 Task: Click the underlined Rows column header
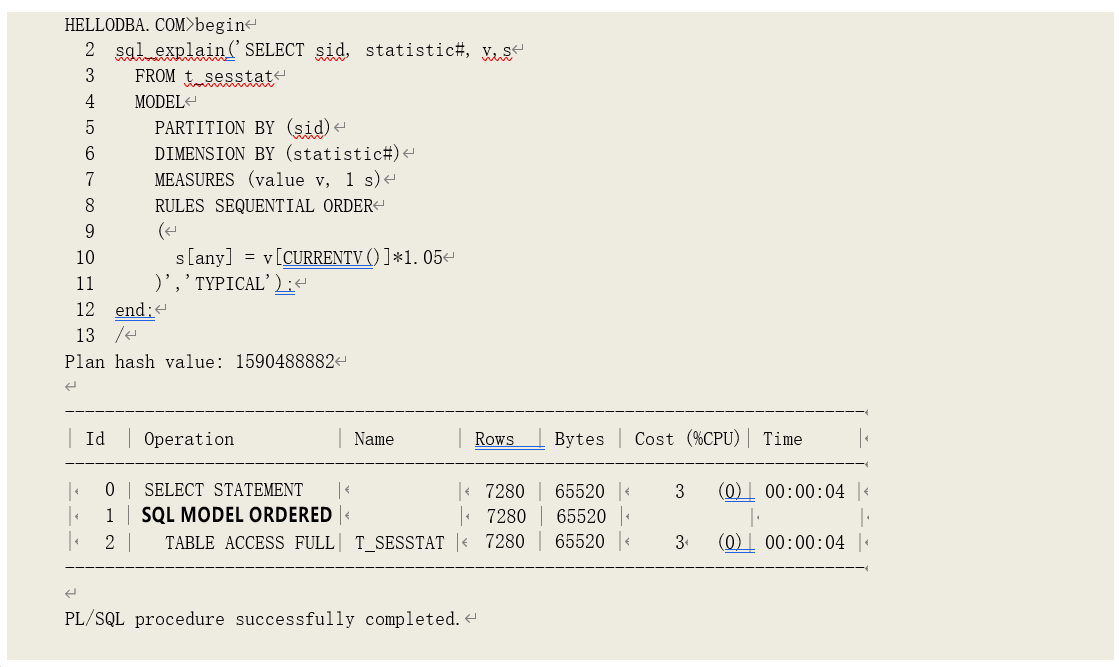coord(494,439)
